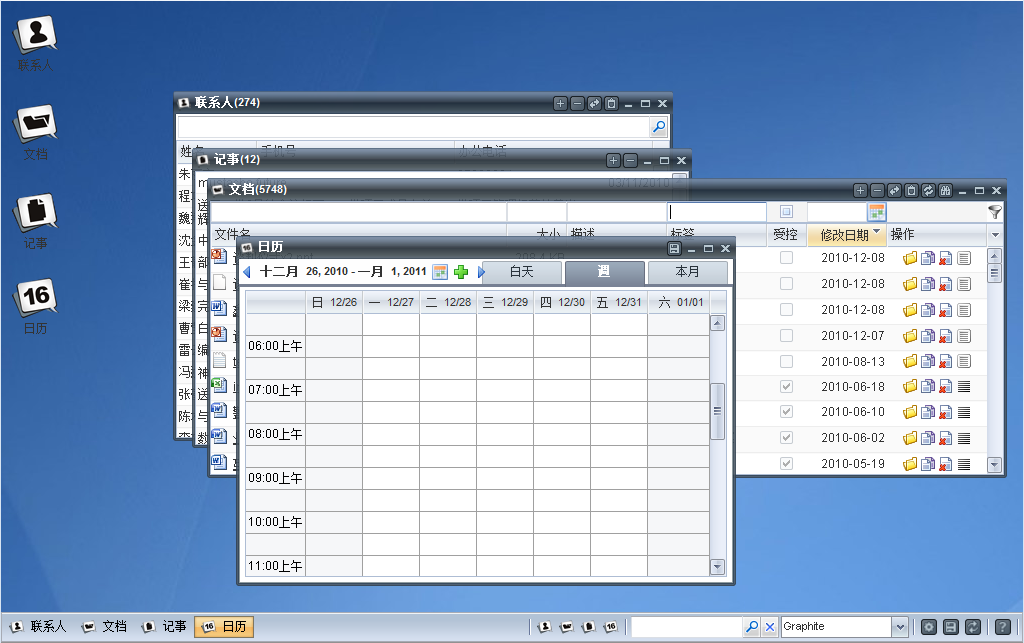The image size is (1024, 643).
Task: Click delete icon in 2010-08-13 row
Action: [945, 361]
